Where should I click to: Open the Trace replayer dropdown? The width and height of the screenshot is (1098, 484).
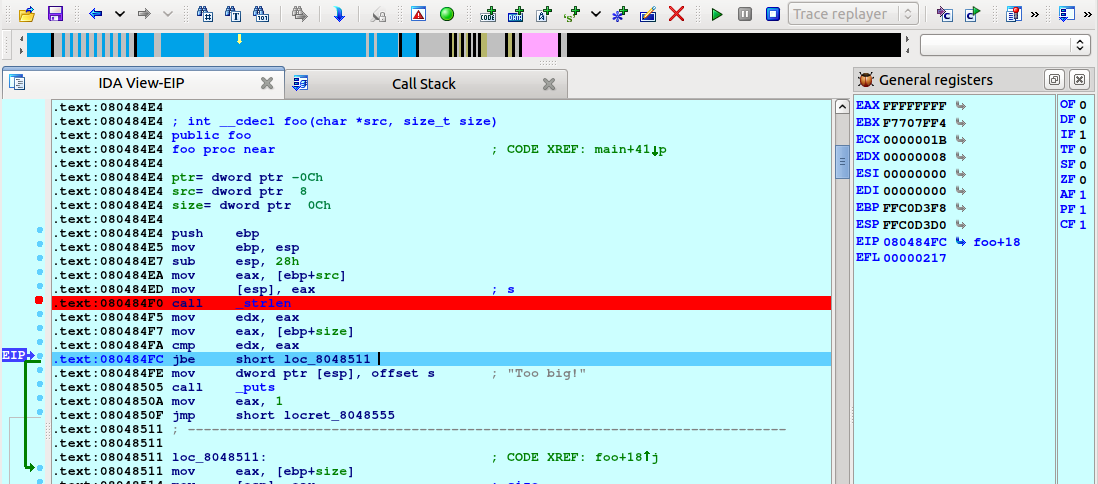click(x=853, y=14)
